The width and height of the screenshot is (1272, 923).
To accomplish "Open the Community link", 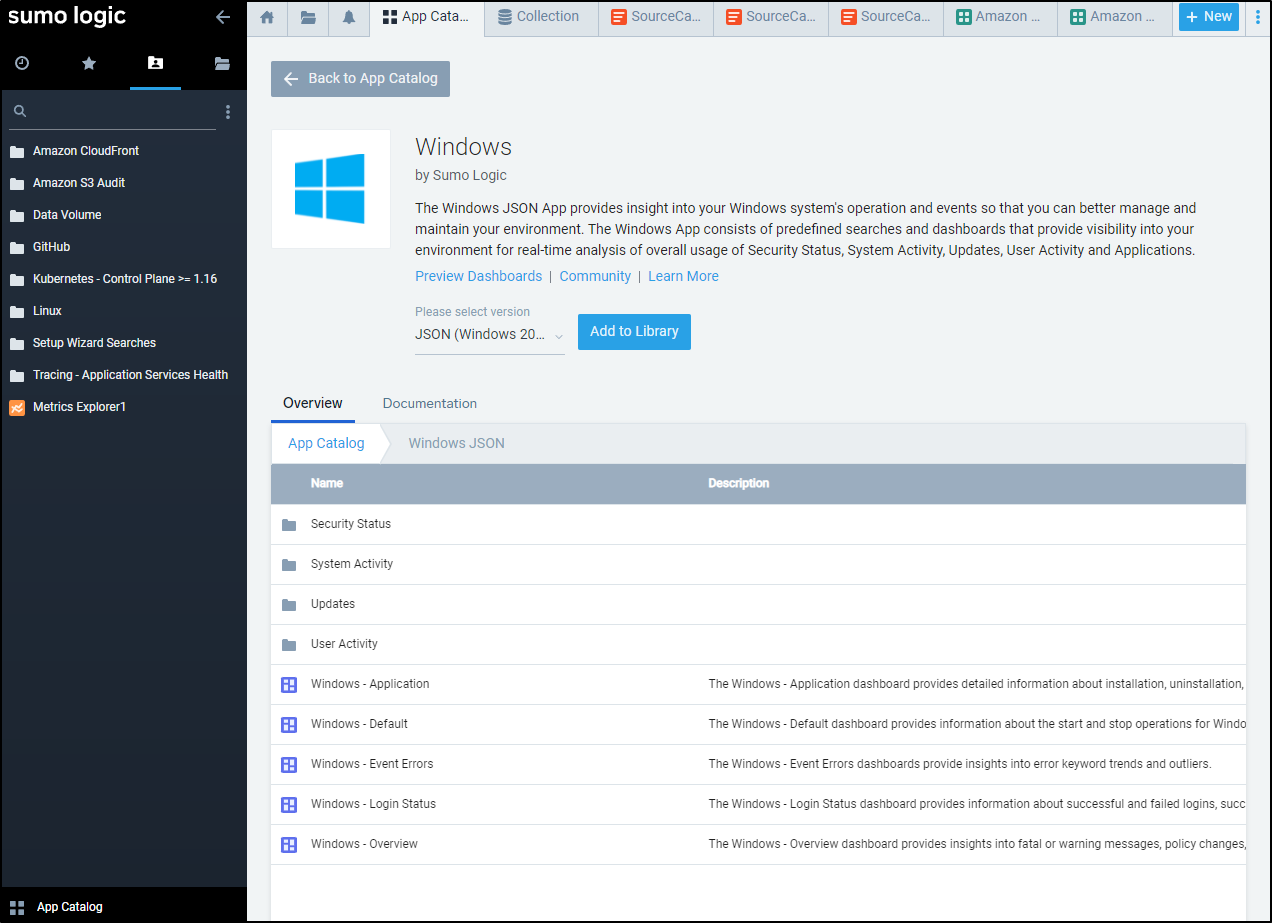I will point(595,276).
